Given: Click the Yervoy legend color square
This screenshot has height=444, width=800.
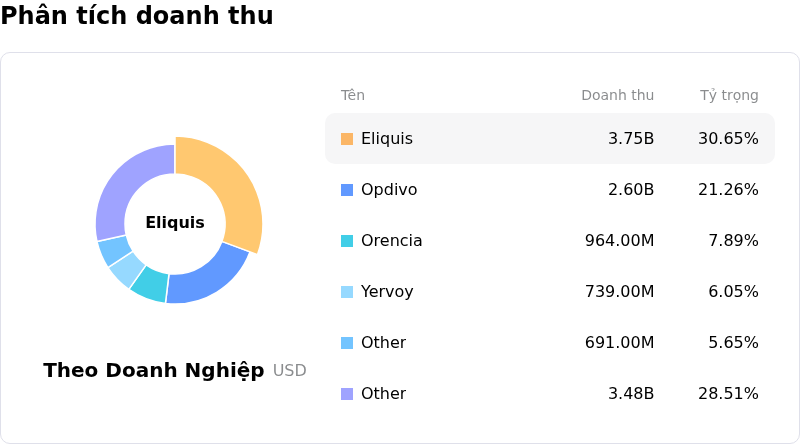Looking at the screenshot, I should (x=347, y=292).
